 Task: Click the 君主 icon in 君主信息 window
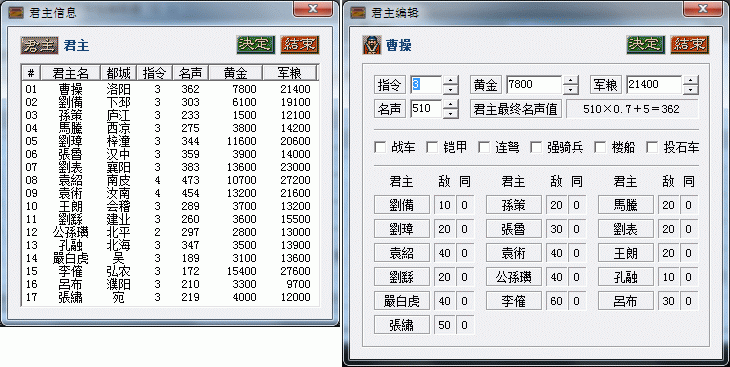(39, 45)
